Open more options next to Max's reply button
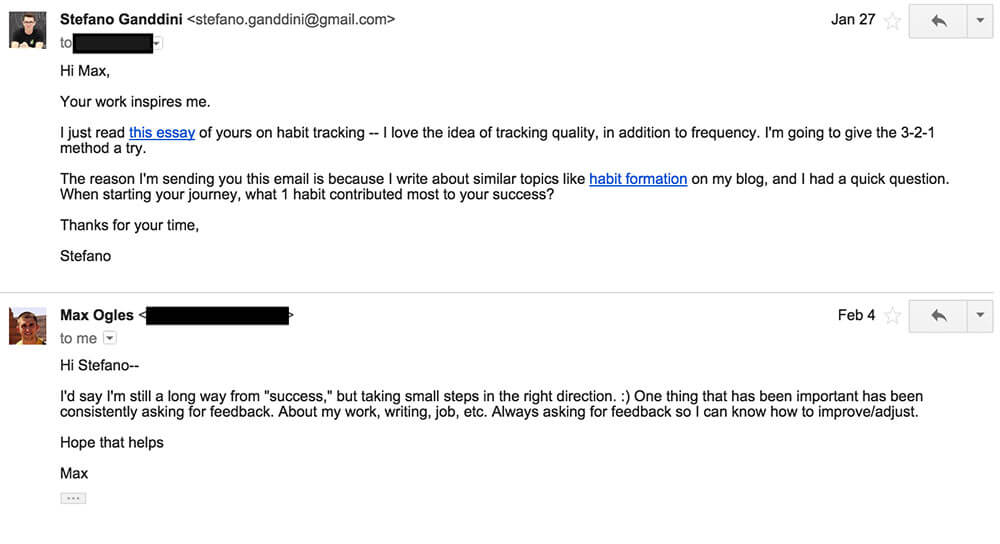Image resolution: width=1000 pixels, height=544 pixels. (x=980, y=316)
